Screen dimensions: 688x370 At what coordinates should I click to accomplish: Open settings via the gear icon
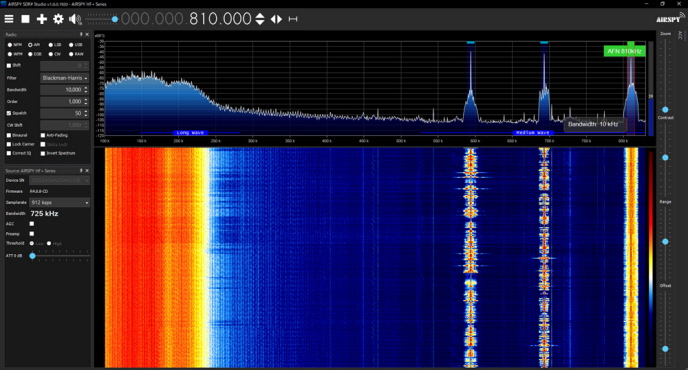click(58, 19)
